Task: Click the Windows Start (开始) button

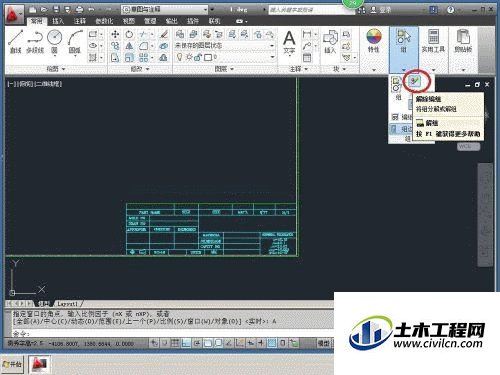Action: [12, 364]
